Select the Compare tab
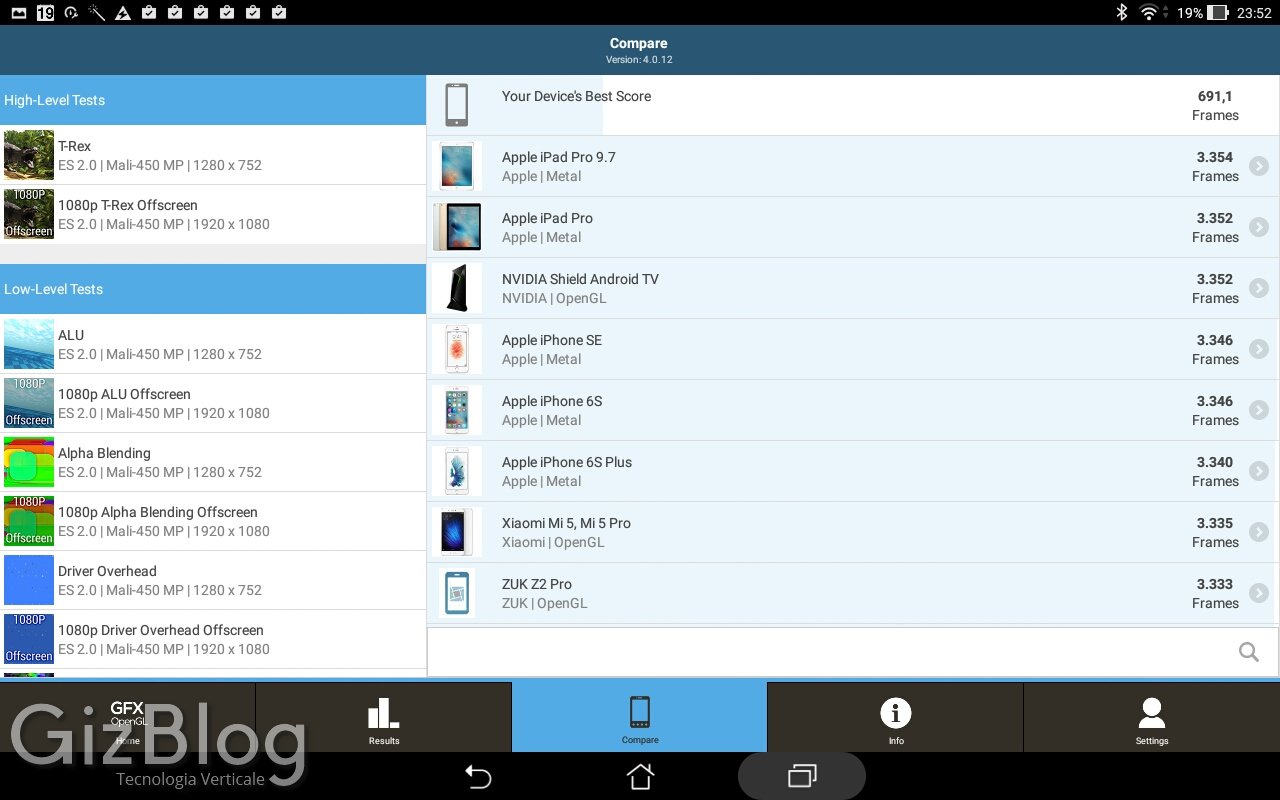Screen dimensions: 1280x800 (x=640, y=717)
